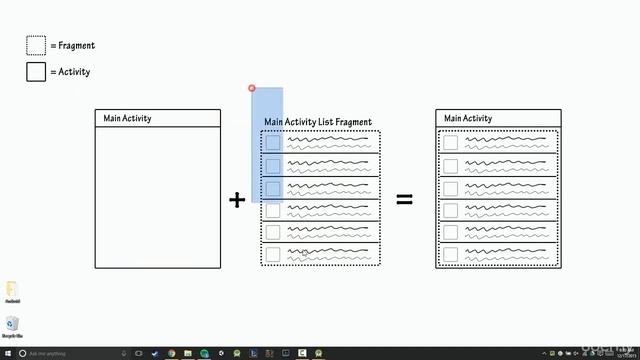Viewport: 640px width, 360px height.
Task: Focus the Ask me anything search box
Action: 73,353
